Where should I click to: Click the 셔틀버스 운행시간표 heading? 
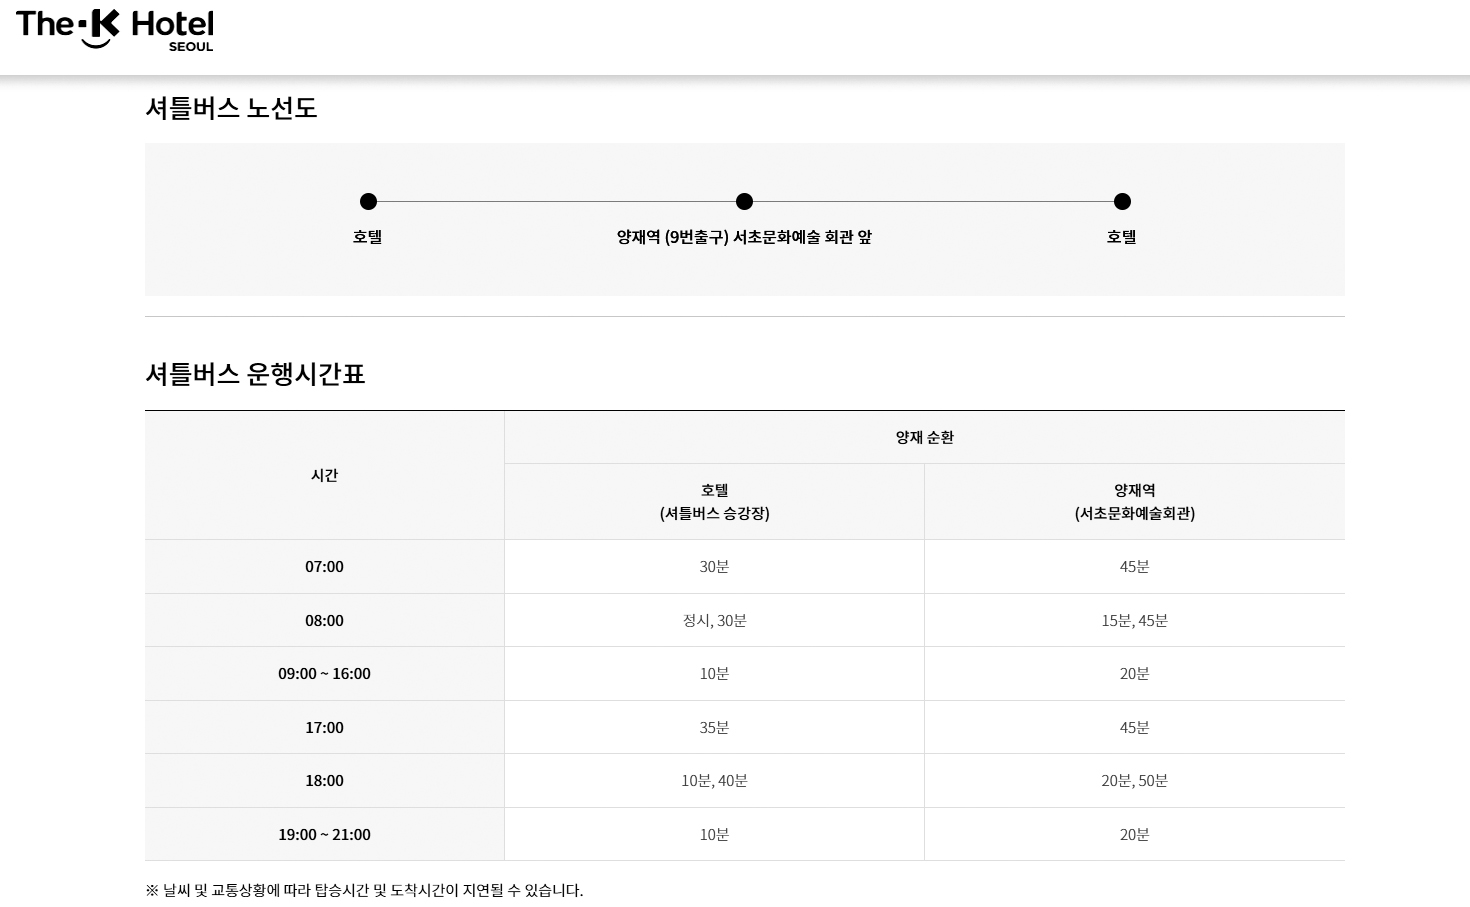[255, 374]
